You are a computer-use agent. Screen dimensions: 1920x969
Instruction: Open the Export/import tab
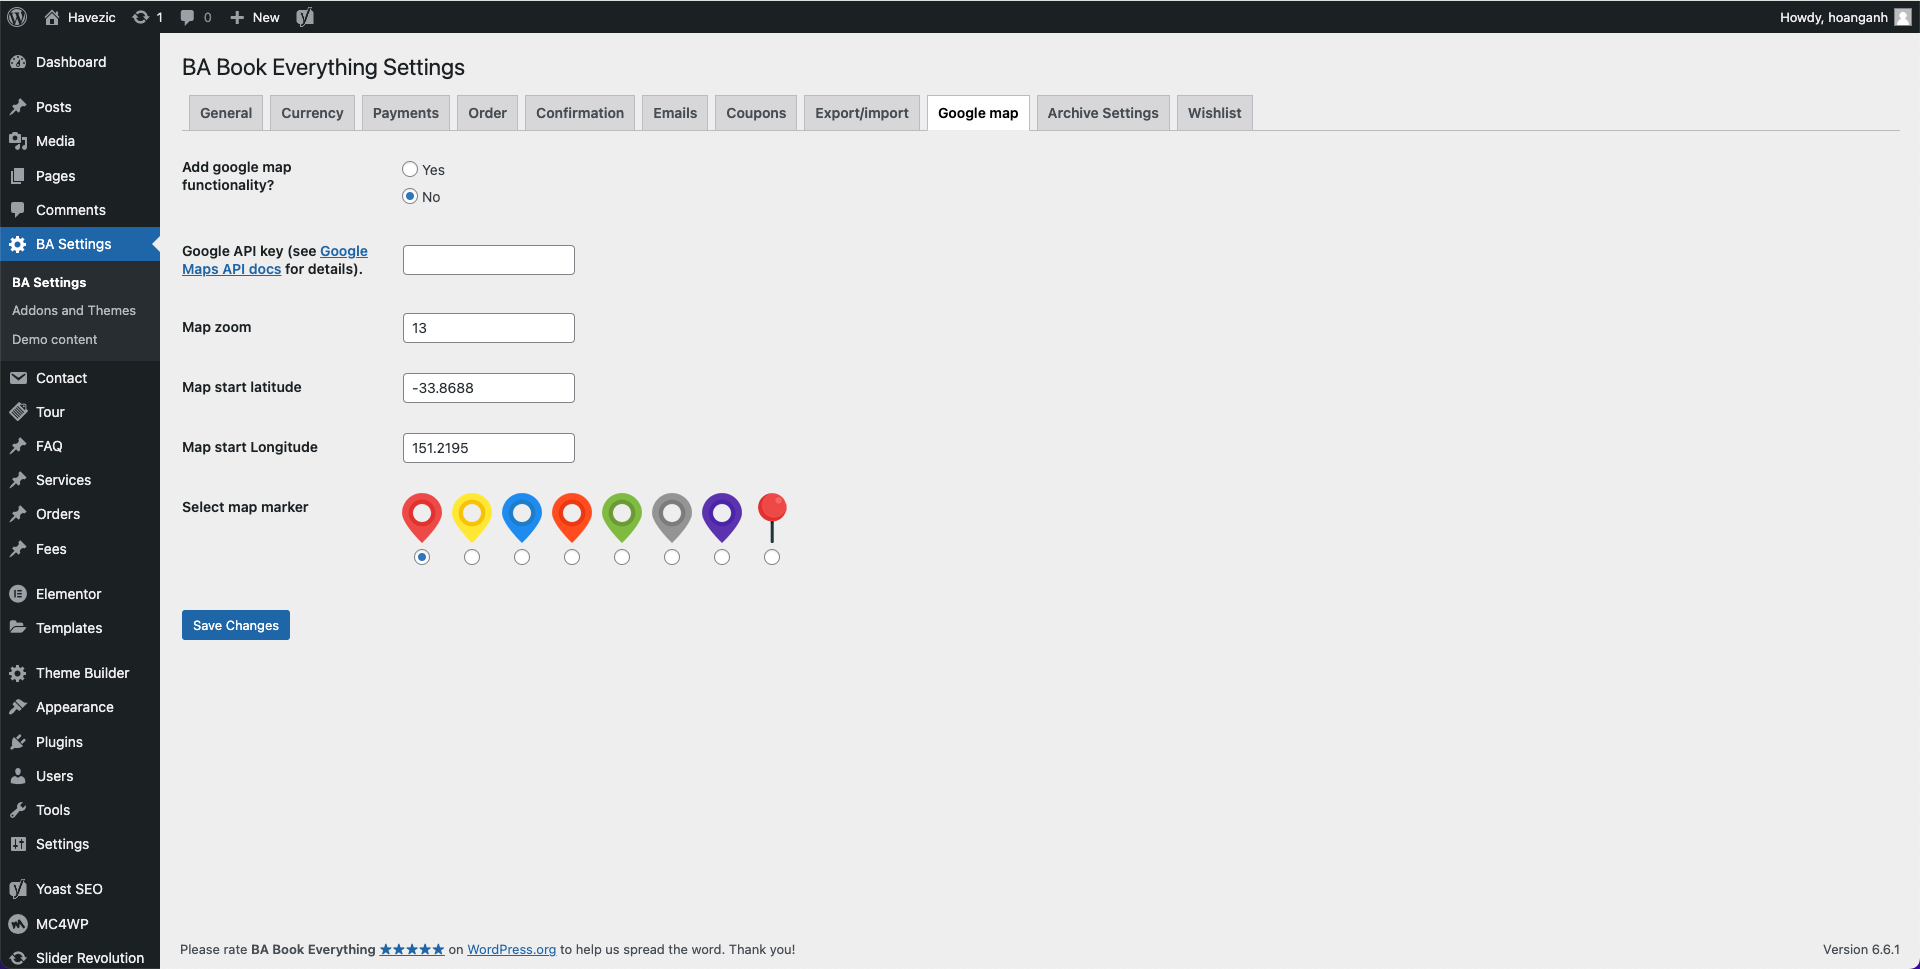(862, 113)
